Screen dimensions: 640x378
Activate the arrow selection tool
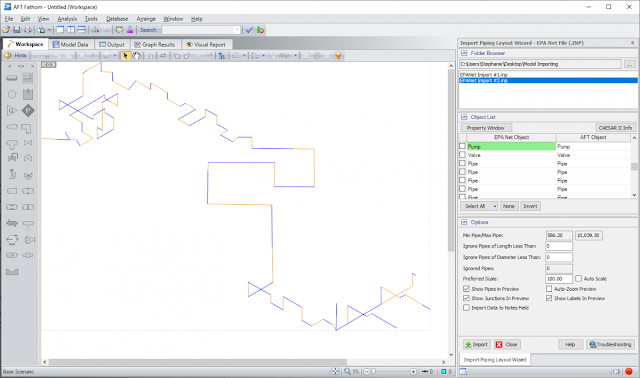125,56
